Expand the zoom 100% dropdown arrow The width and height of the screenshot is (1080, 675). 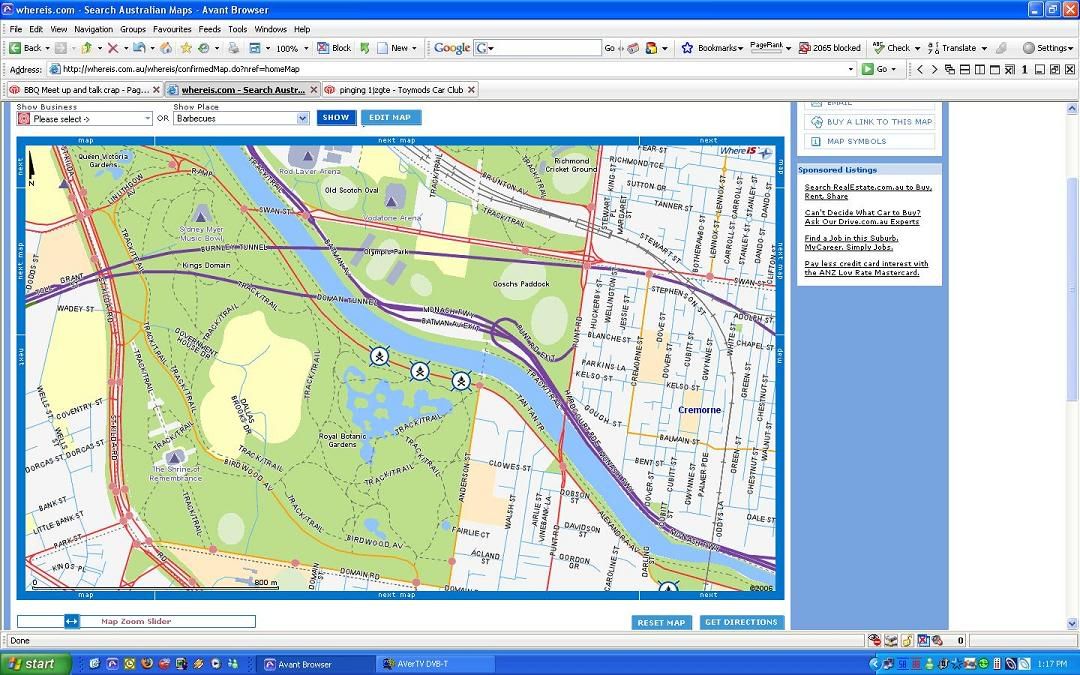306,49
